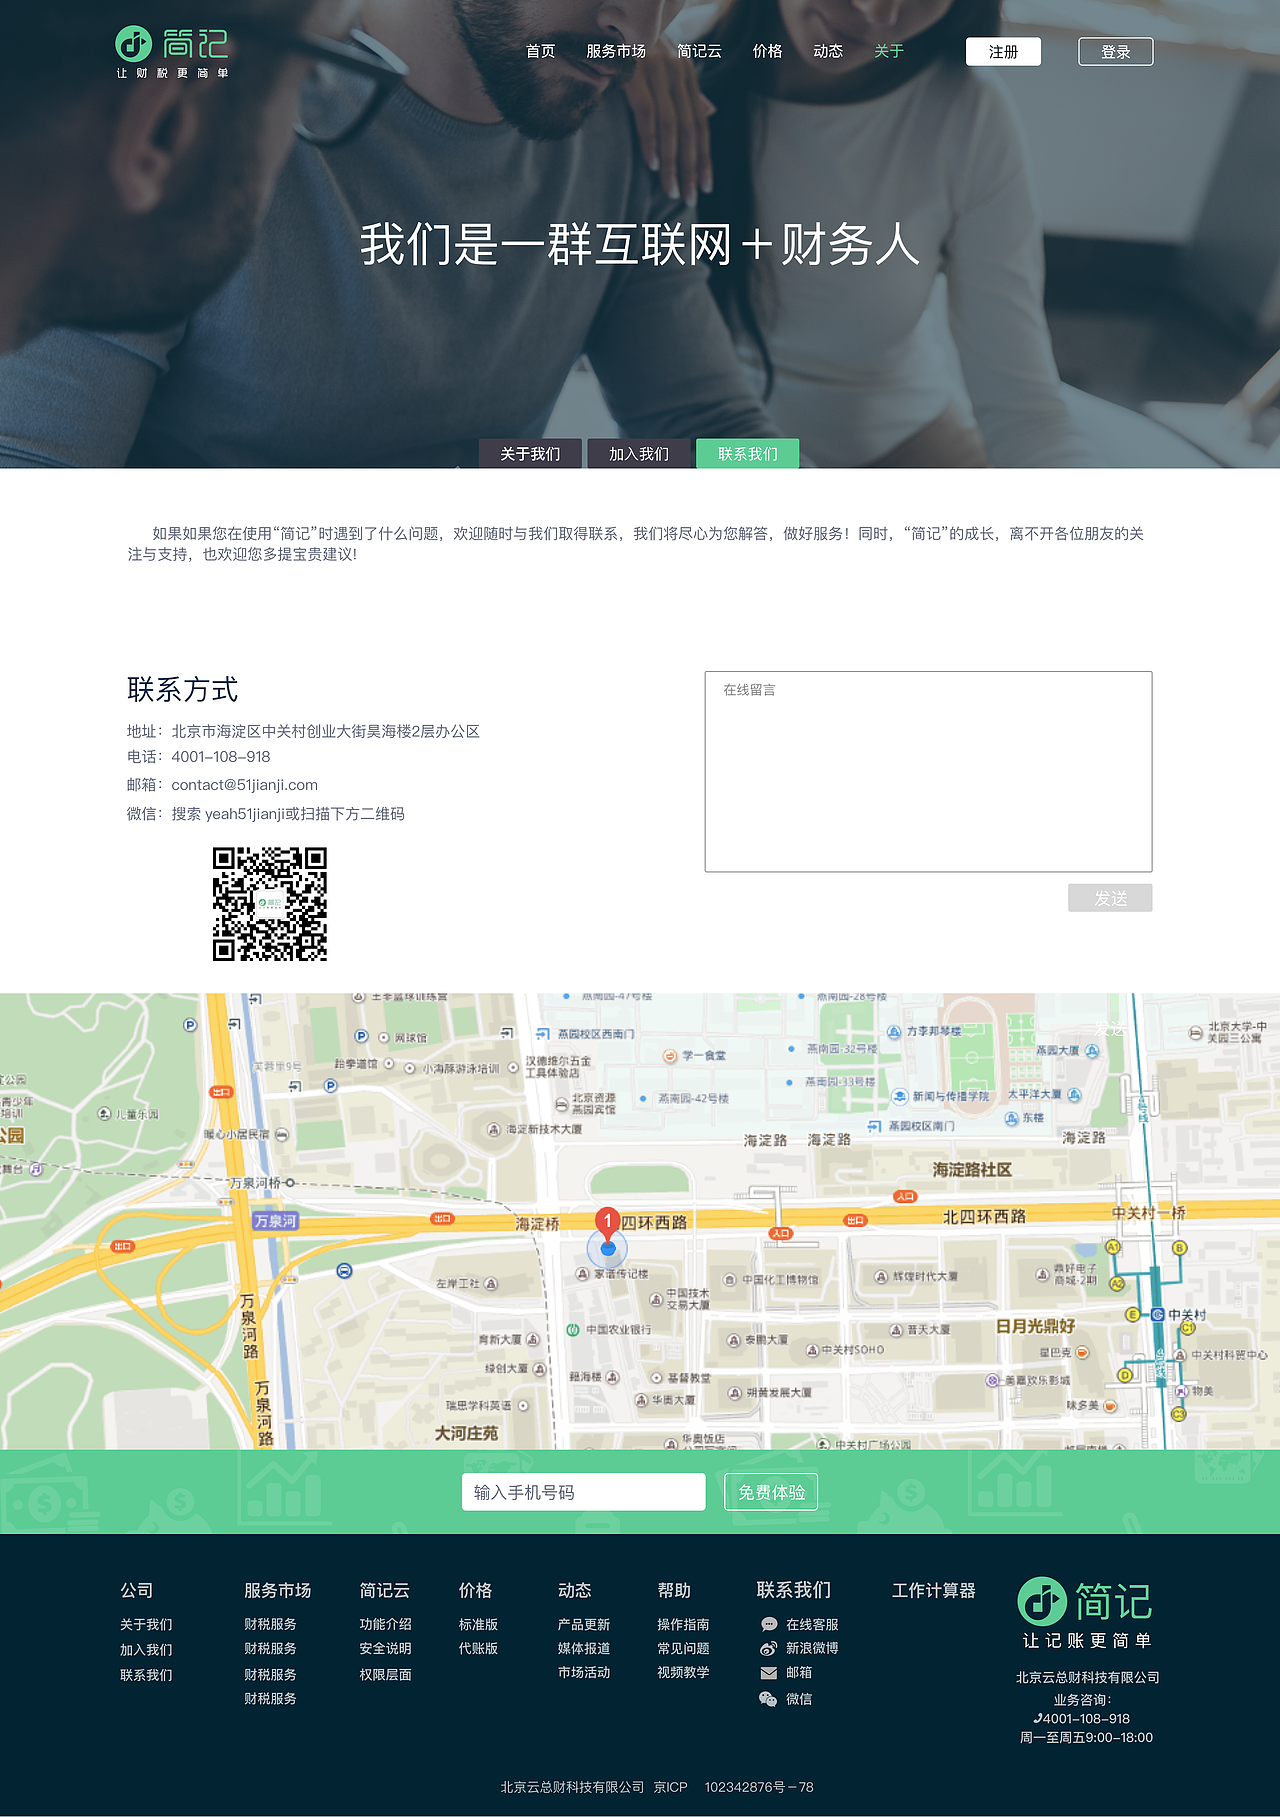Click the 注册 button
Viewport: 1280px width, 1817px height.
pos(1003,52)
